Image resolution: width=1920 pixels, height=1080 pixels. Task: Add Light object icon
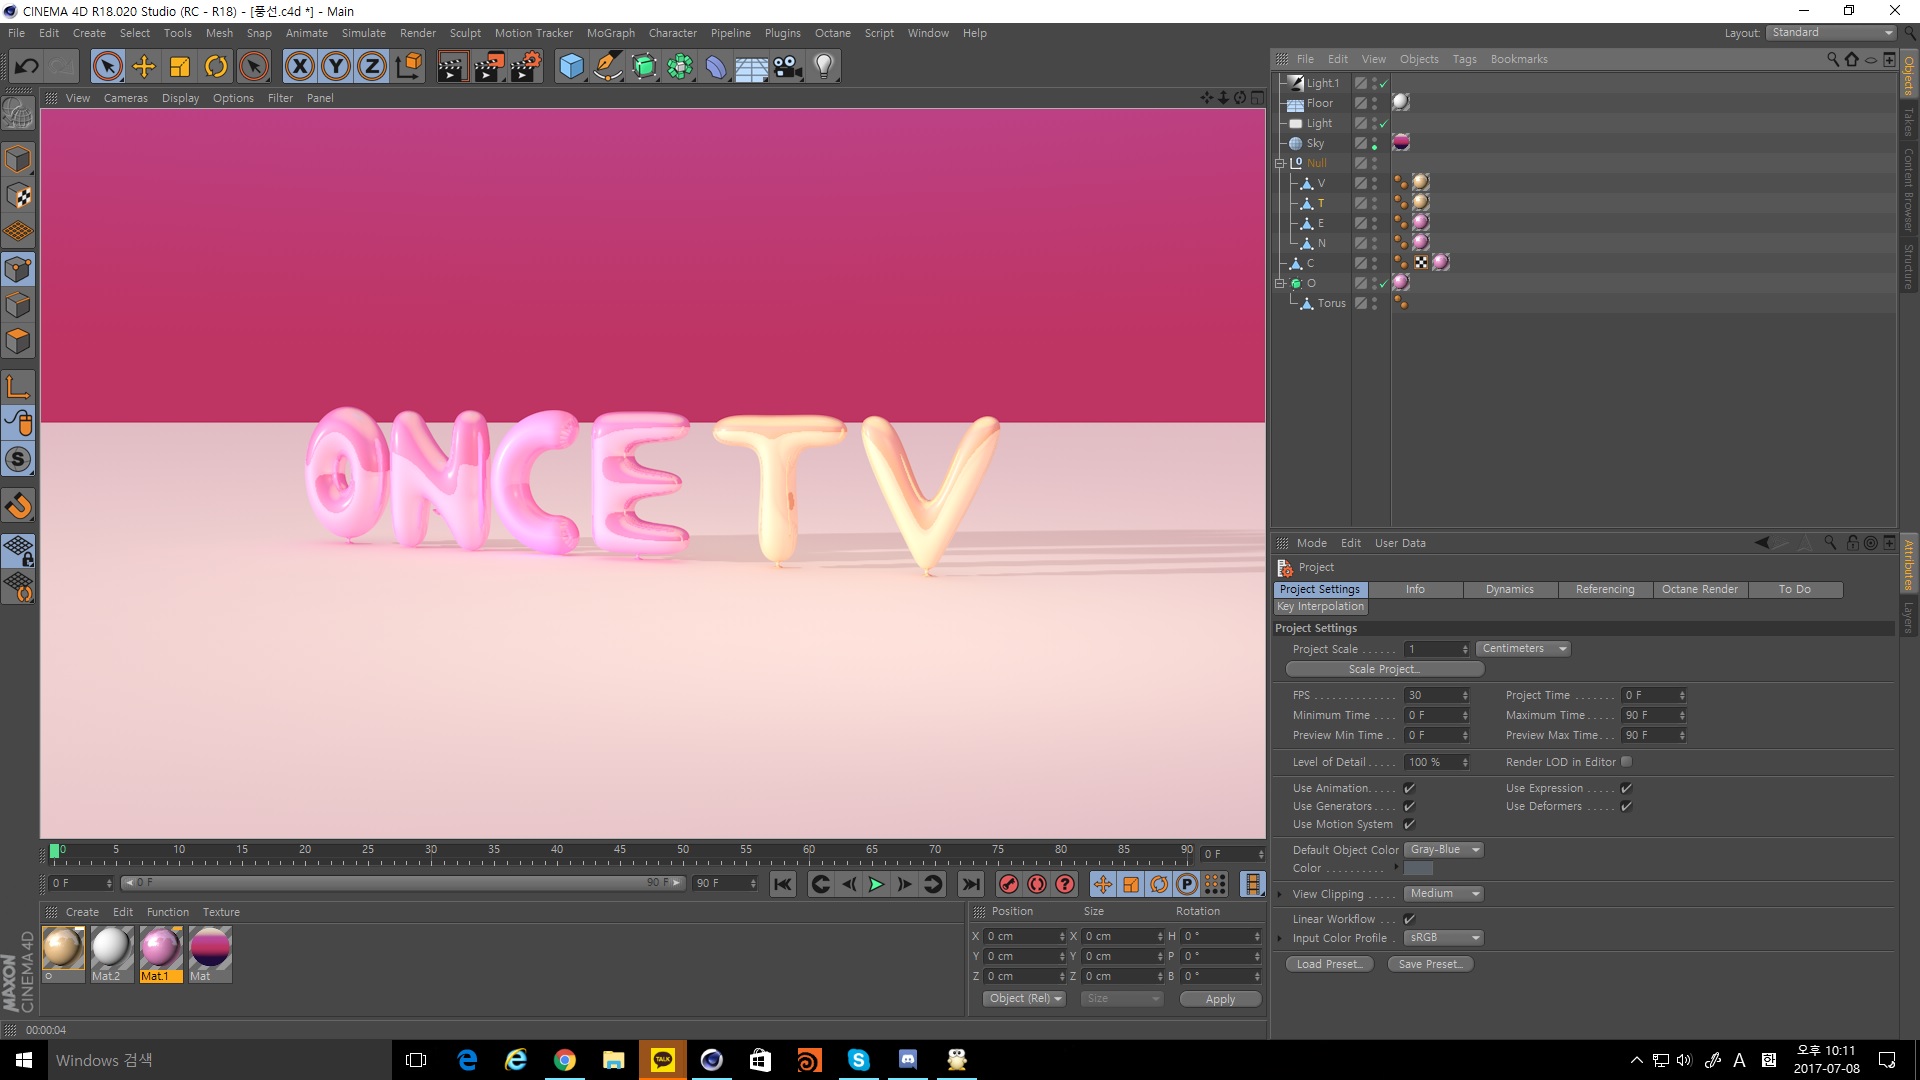tap(824, 67)
